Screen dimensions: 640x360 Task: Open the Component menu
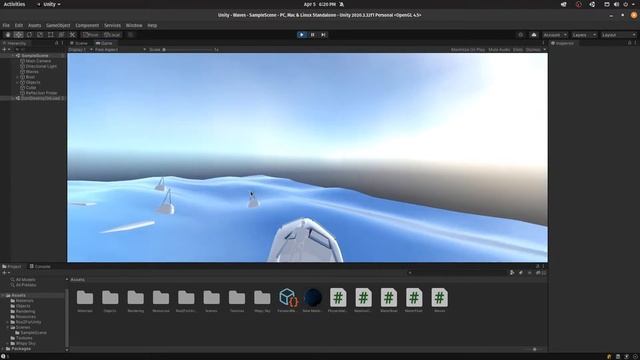[87, 25]
